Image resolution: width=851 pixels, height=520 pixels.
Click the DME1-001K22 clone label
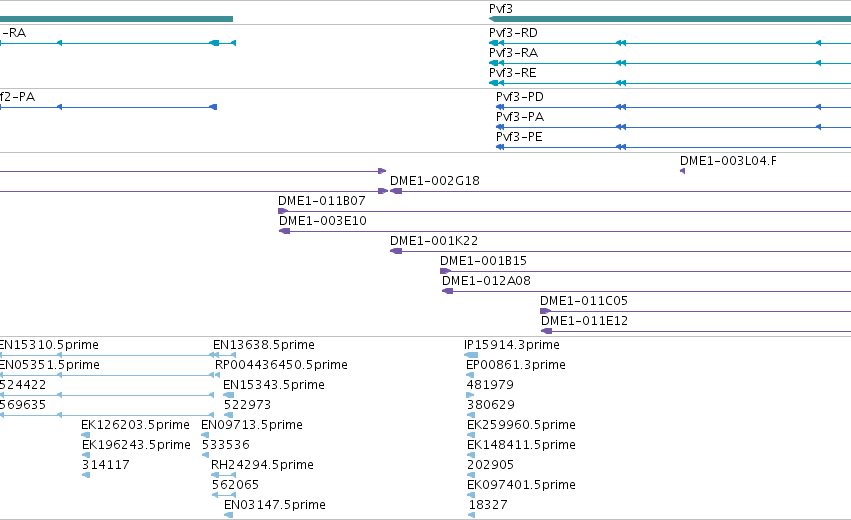(434, 241)
